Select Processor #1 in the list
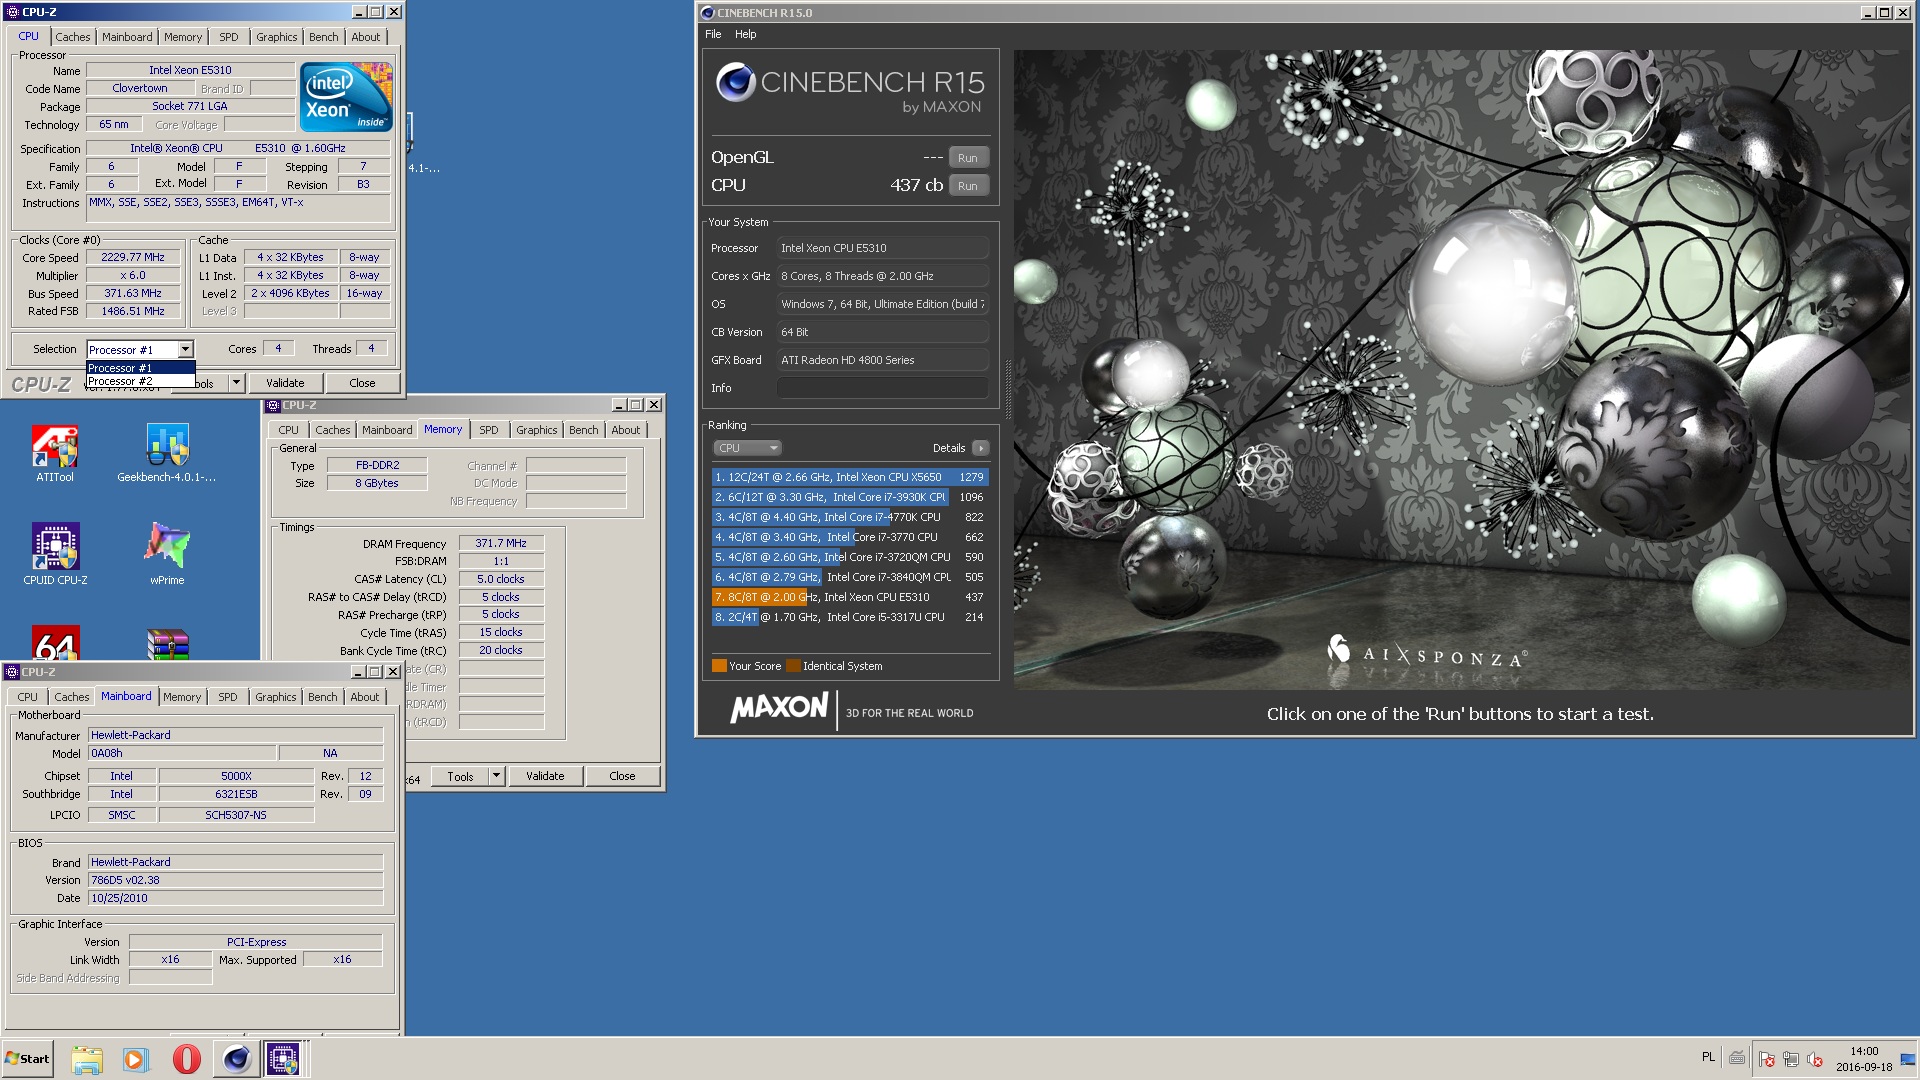The image size is (1920, 1080). [x=141, y=368]
